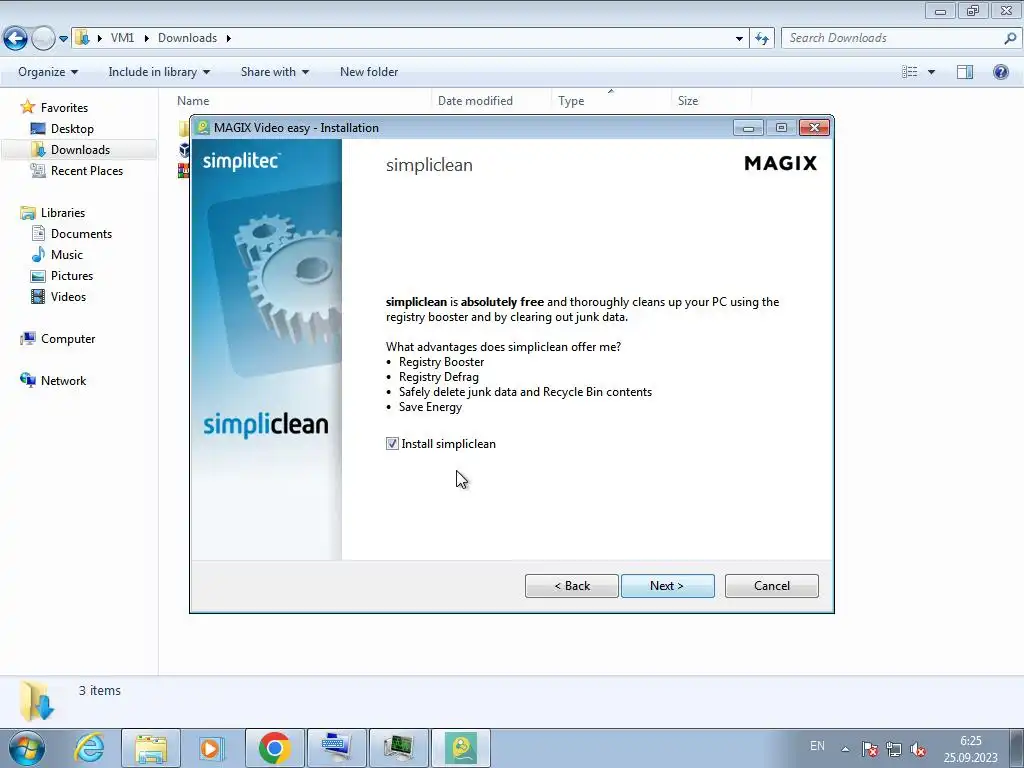Change the view icon in Explorer toolbar

(x=909, y=72)
